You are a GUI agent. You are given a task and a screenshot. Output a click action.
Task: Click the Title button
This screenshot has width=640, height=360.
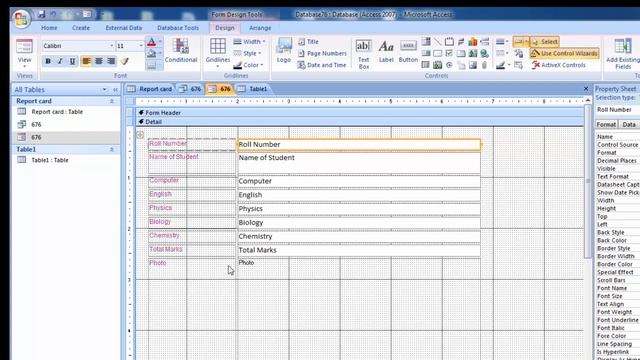309,42
